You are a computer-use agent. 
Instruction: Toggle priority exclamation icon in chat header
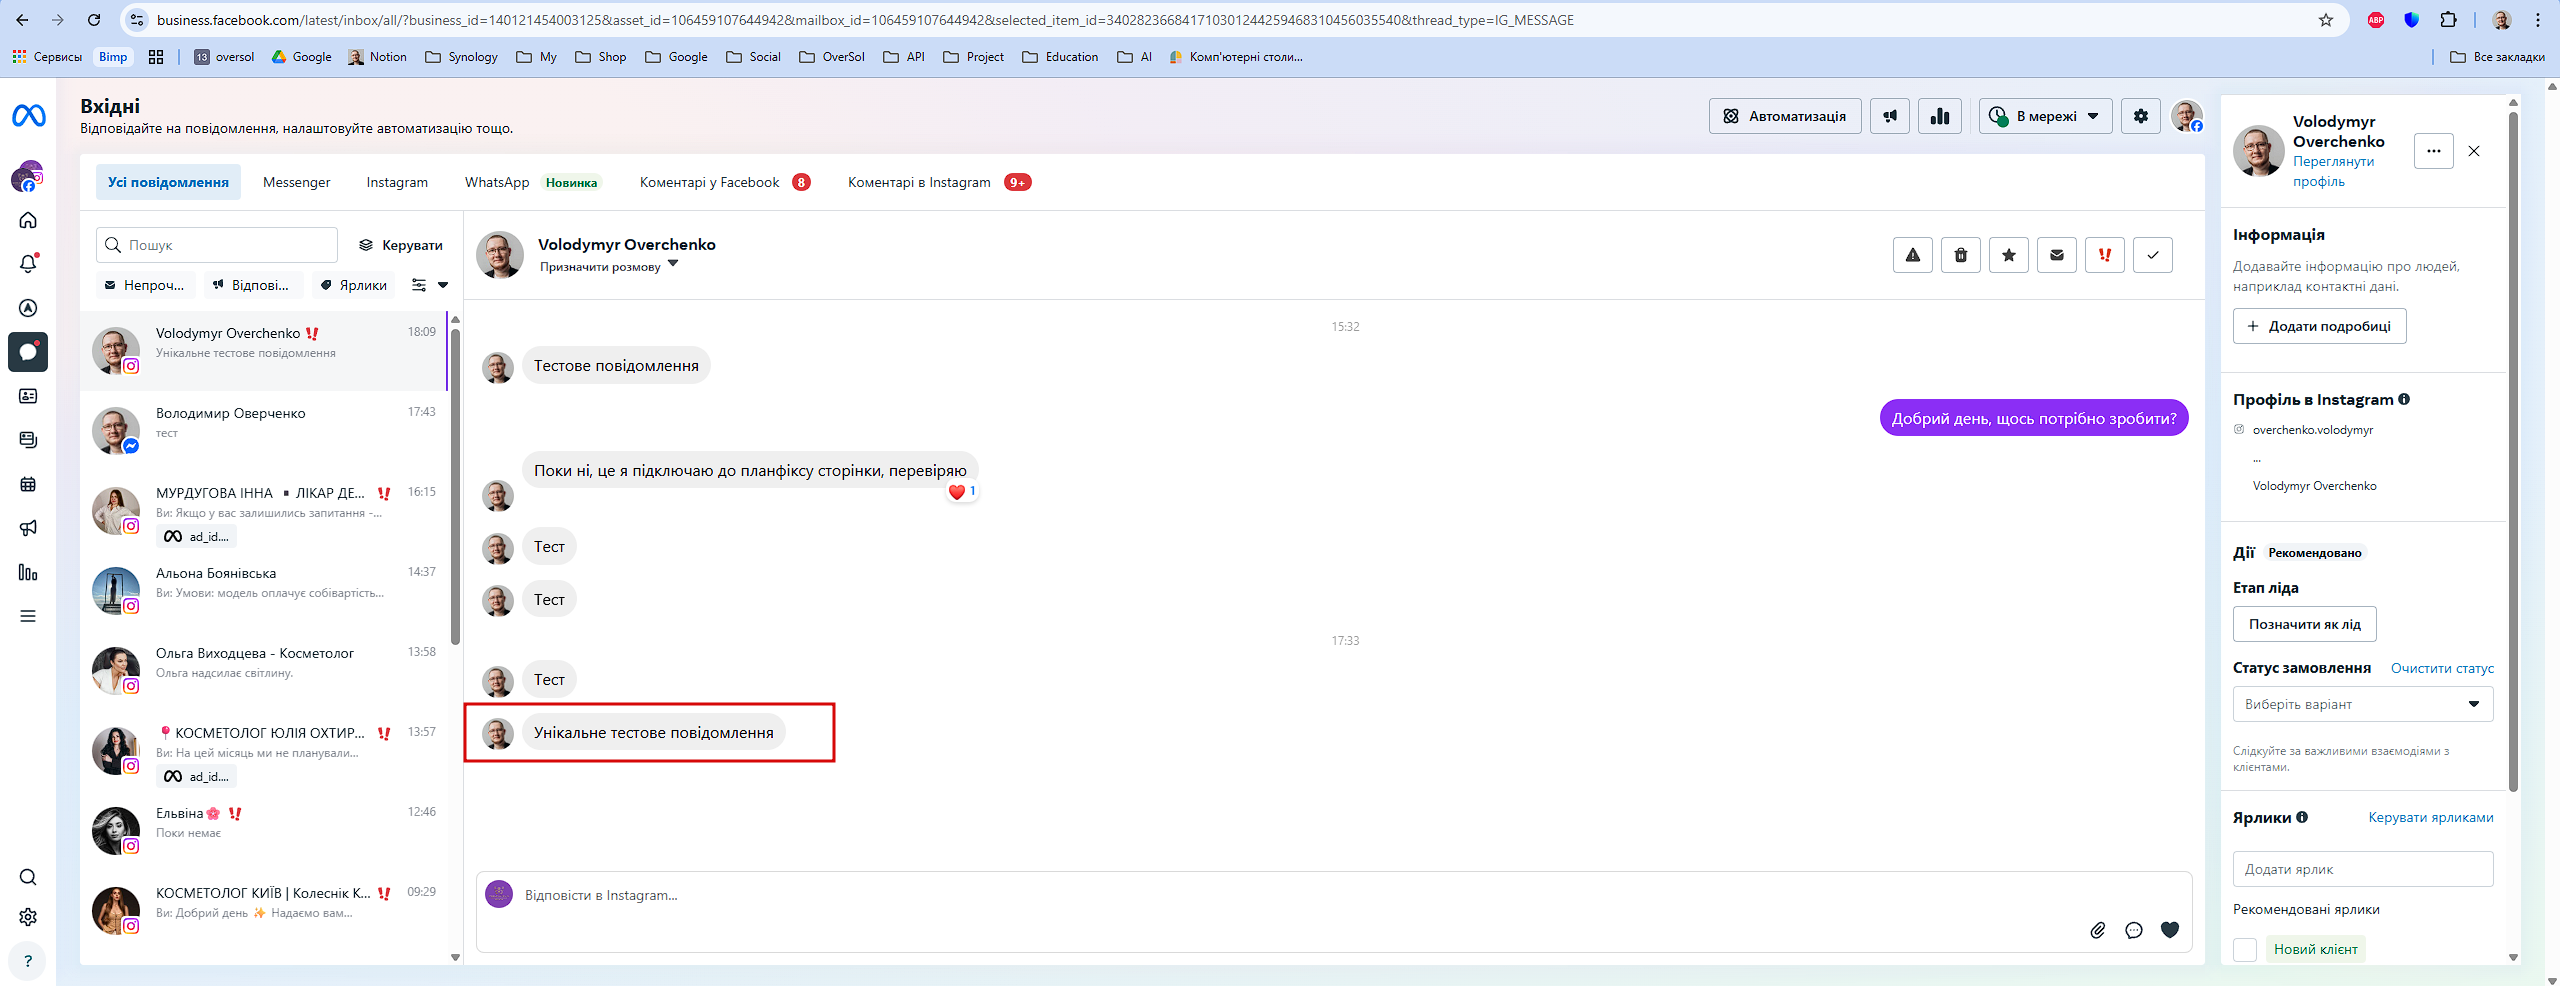2105,255
